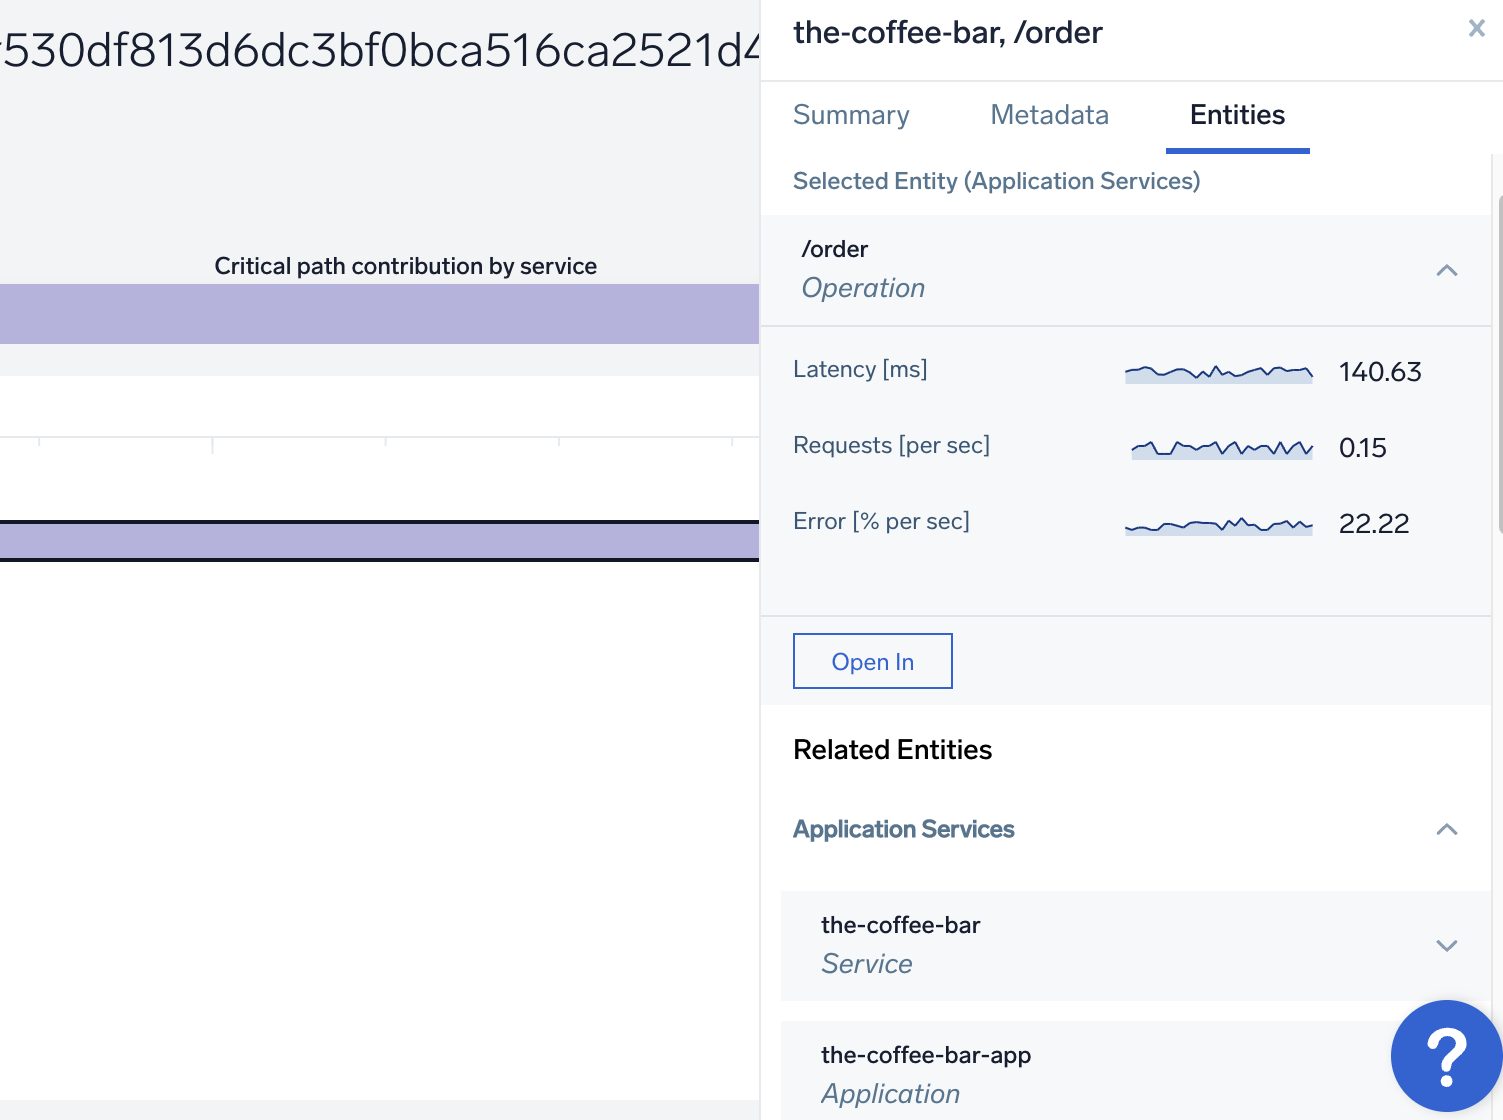This screenshot has height=1120, width=1503.
Task: Select the the-coffee-bar-app Application entity
Action: [925, 1074]
